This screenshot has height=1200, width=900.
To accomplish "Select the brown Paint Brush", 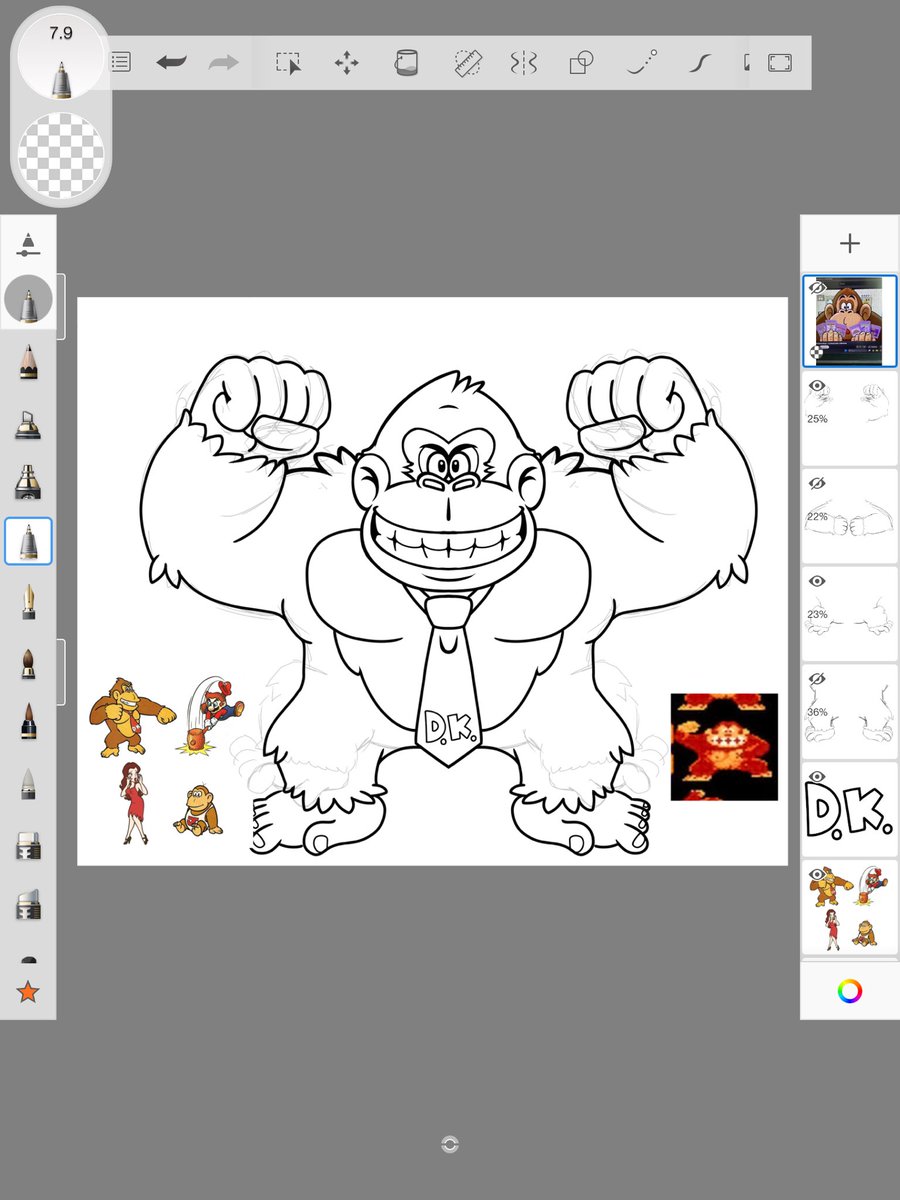I will [x=28, y=663].
